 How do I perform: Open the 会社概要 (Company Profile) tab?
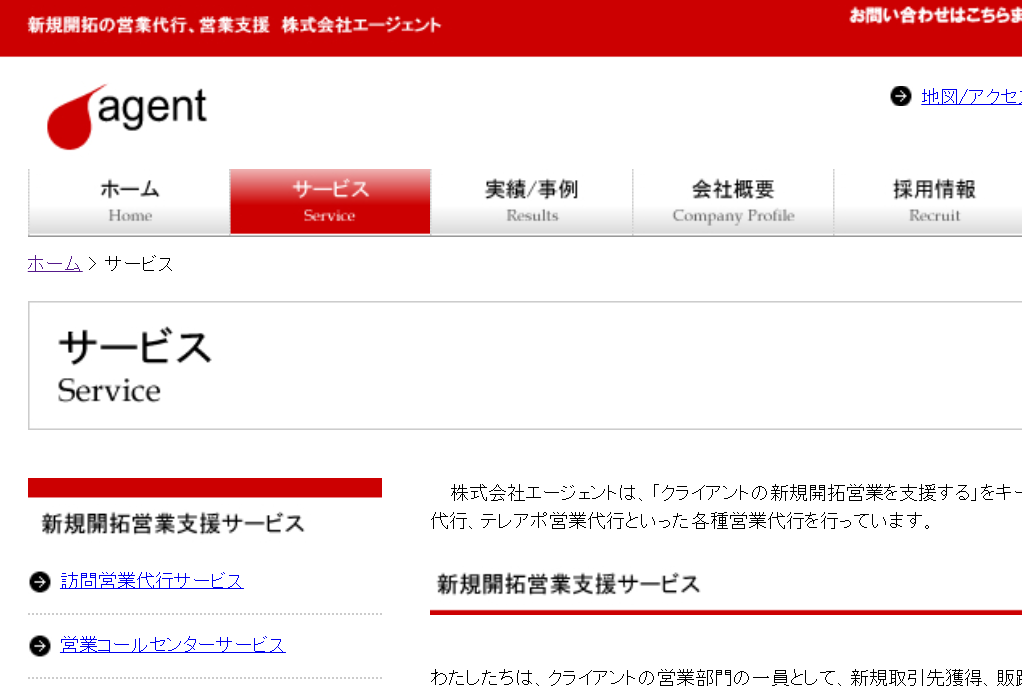(x=733, y=201)
